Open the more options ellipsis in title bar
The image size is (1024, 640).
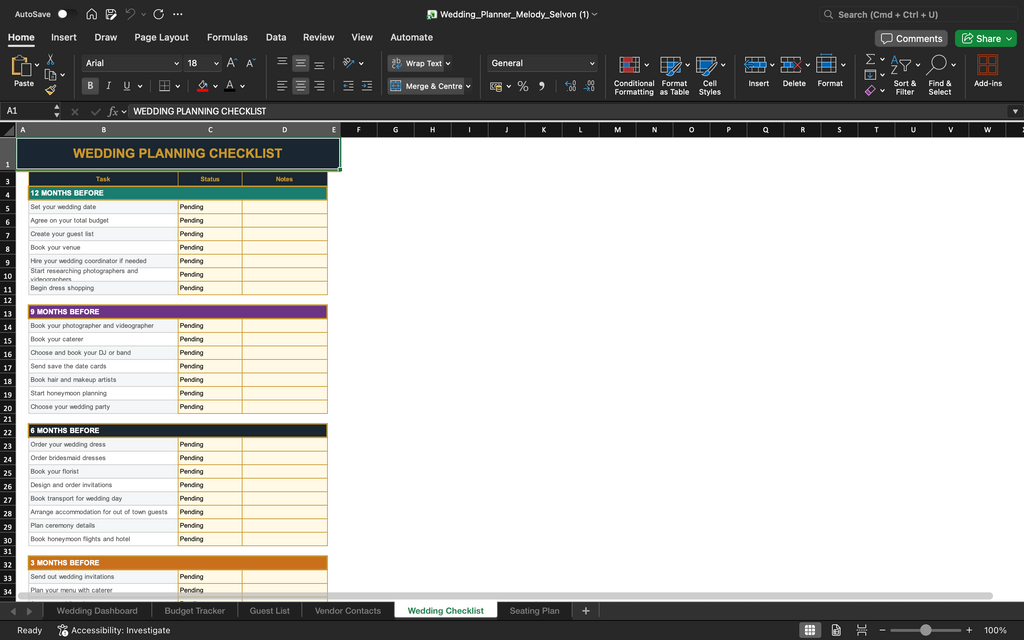tap(178, 14)
